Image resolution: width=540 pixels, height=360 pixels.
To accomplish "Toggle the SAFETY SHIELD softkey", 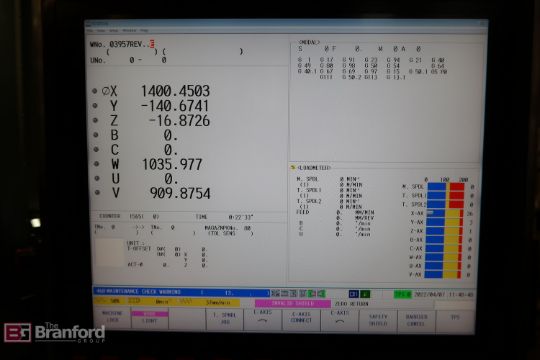I will [378, 320].
